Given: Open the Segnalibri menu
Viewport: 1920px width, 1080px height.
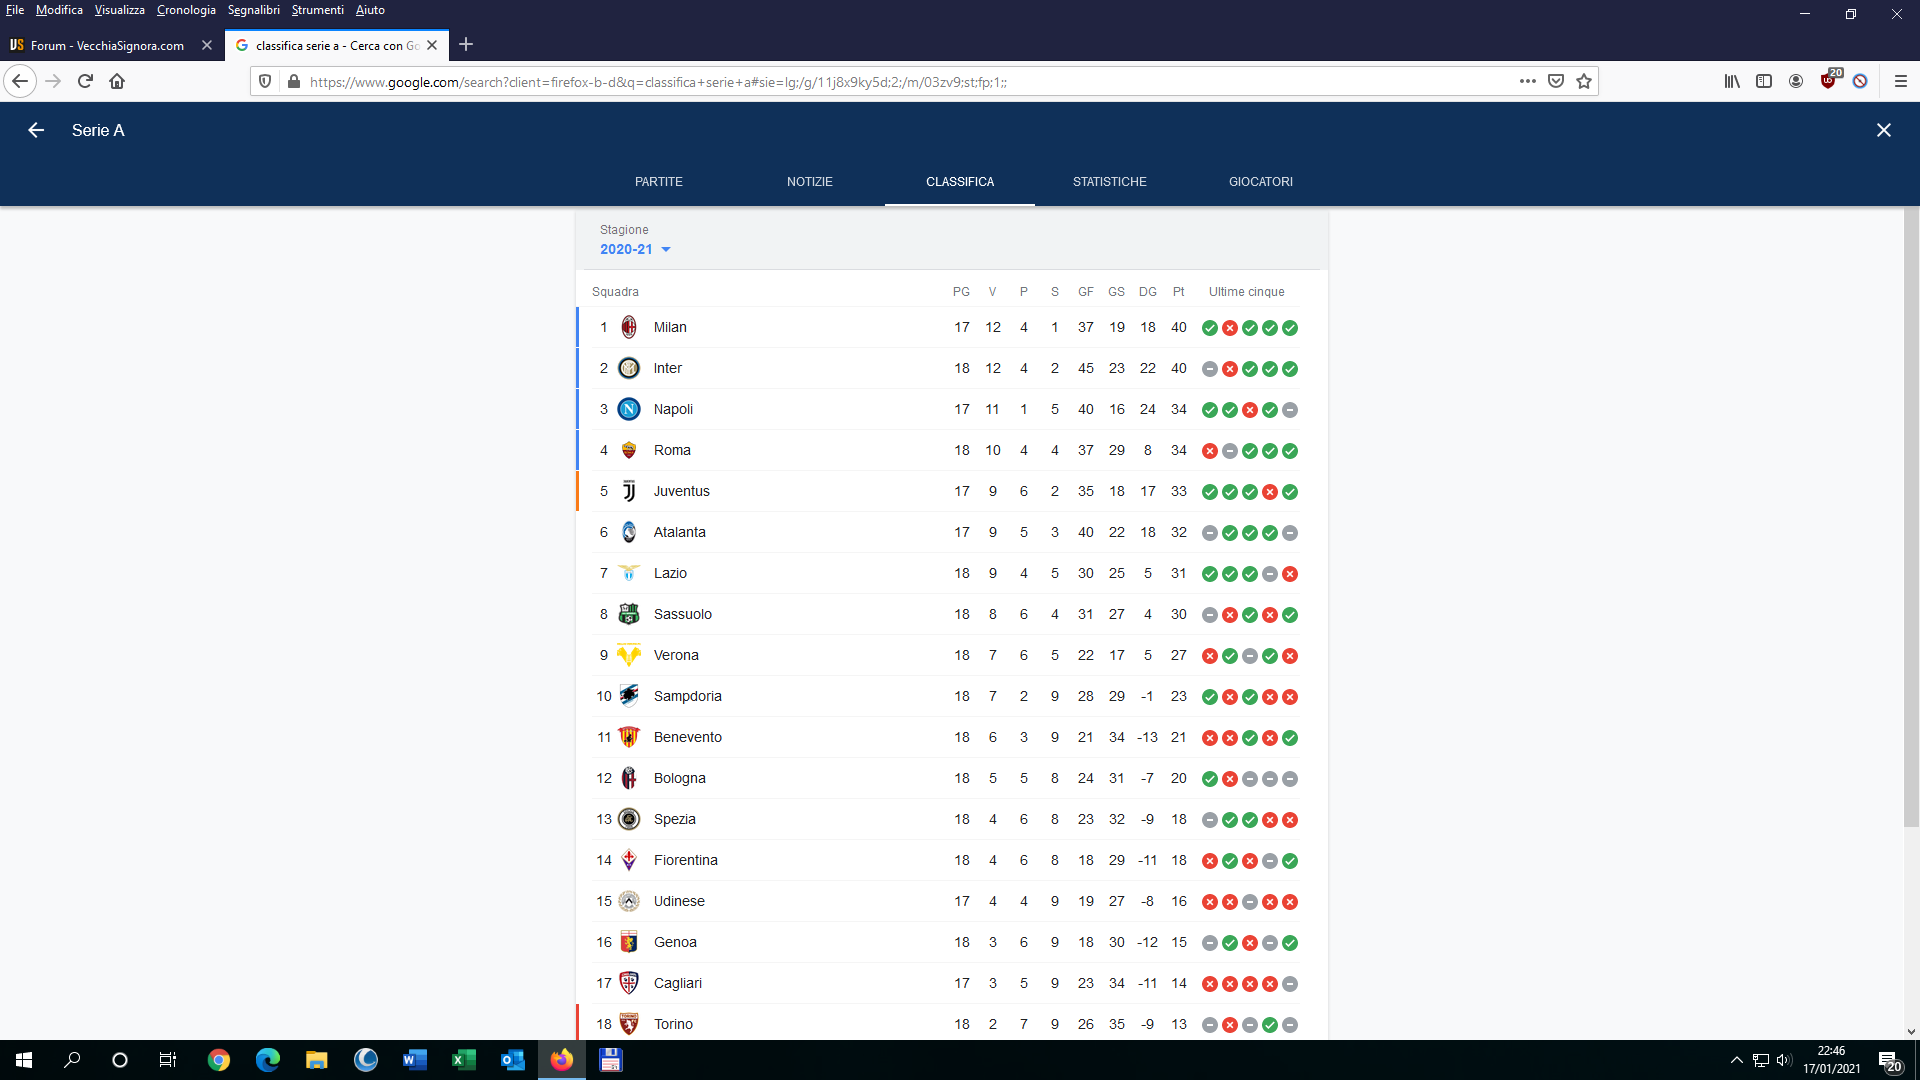Looking at the screenshot, I should pyautogui.click(x=253, y=10).
